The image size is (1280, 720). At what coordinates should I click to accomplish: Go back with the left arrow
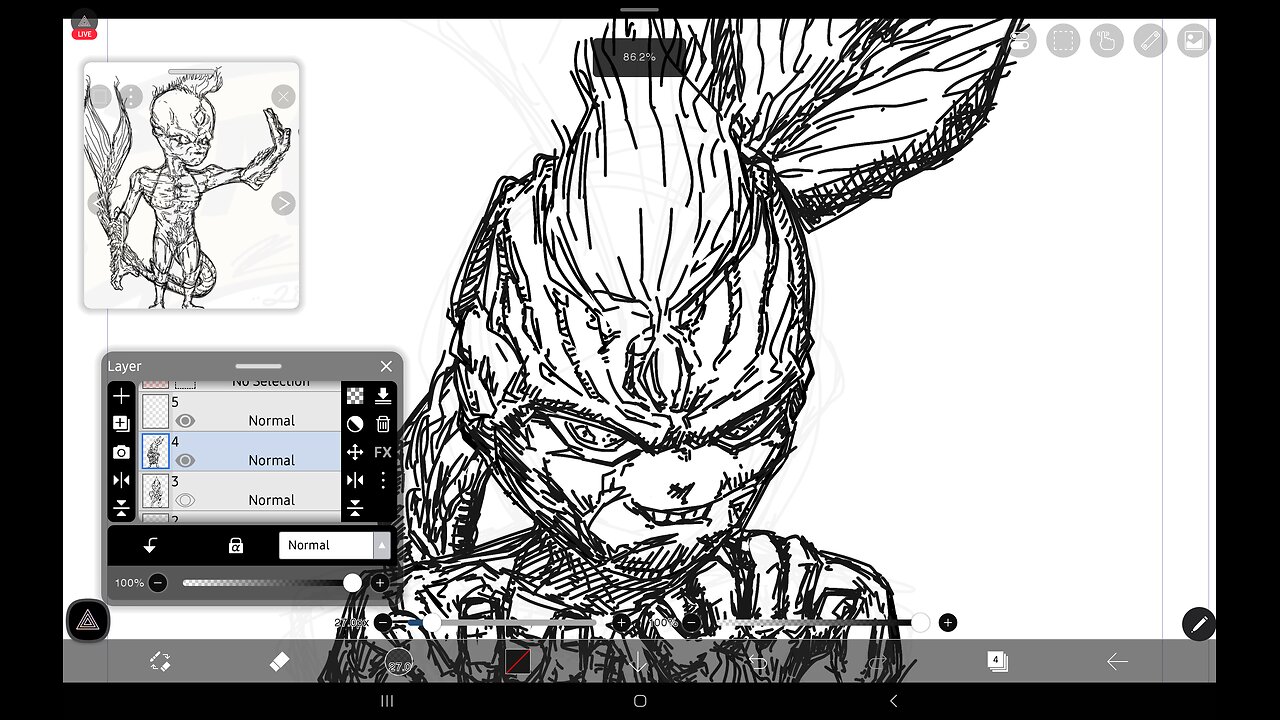click(1117, 661)
